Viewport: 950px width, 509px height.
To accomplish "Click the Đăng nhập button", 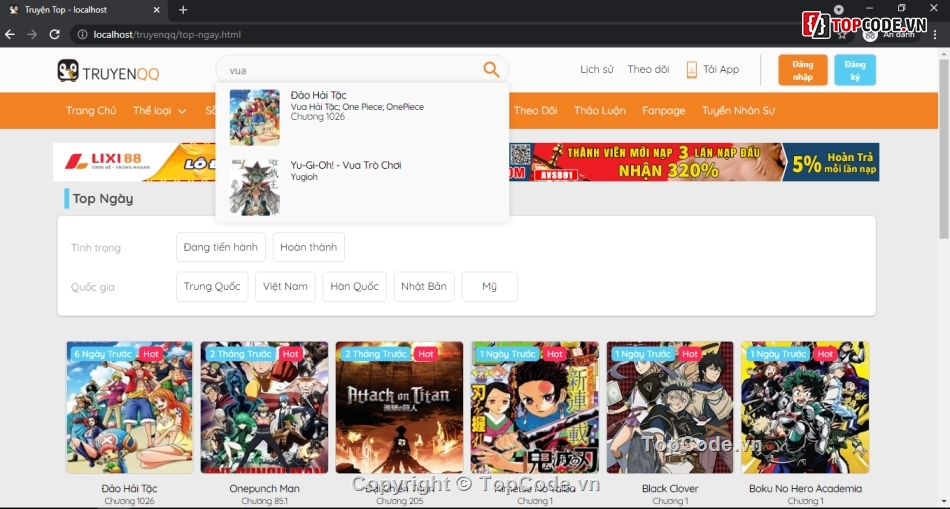I will 802,70.
